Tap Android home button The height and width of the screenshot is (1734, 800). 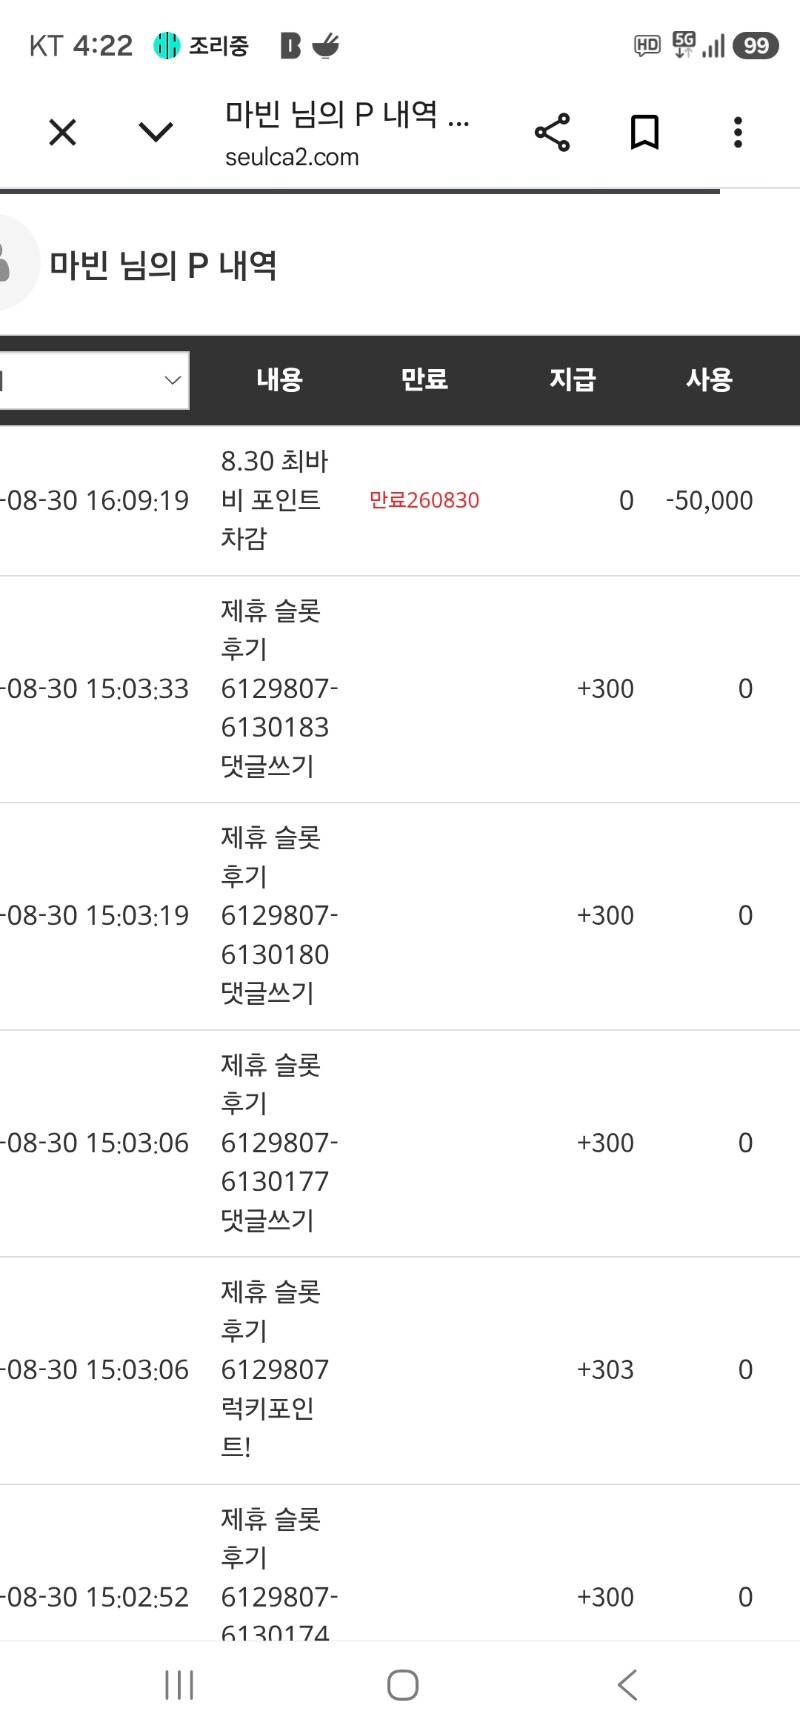[x=402, y=1685]
